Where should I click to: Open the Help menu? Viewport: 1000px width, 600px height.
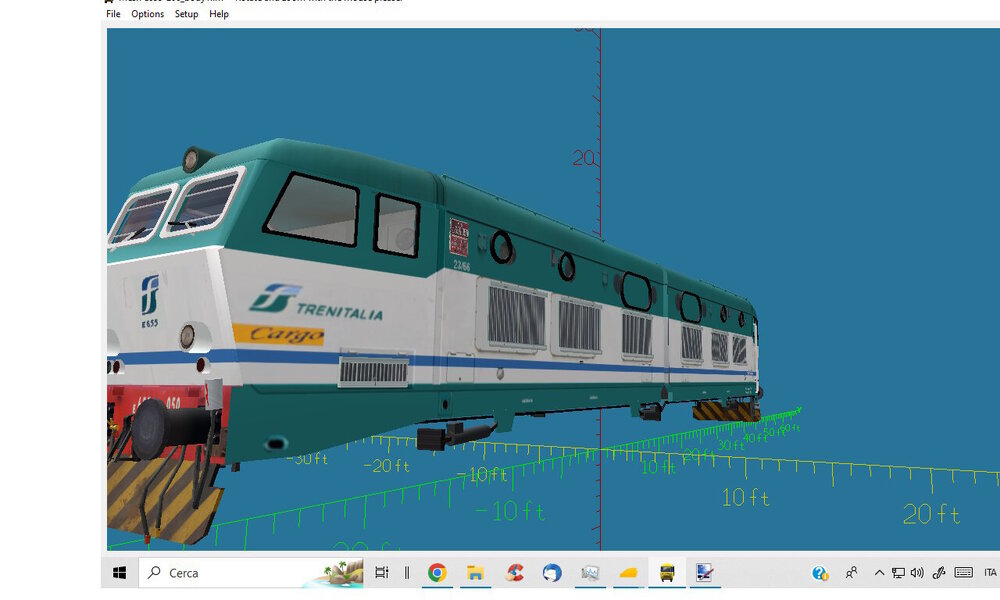click(x=219, y=14)
